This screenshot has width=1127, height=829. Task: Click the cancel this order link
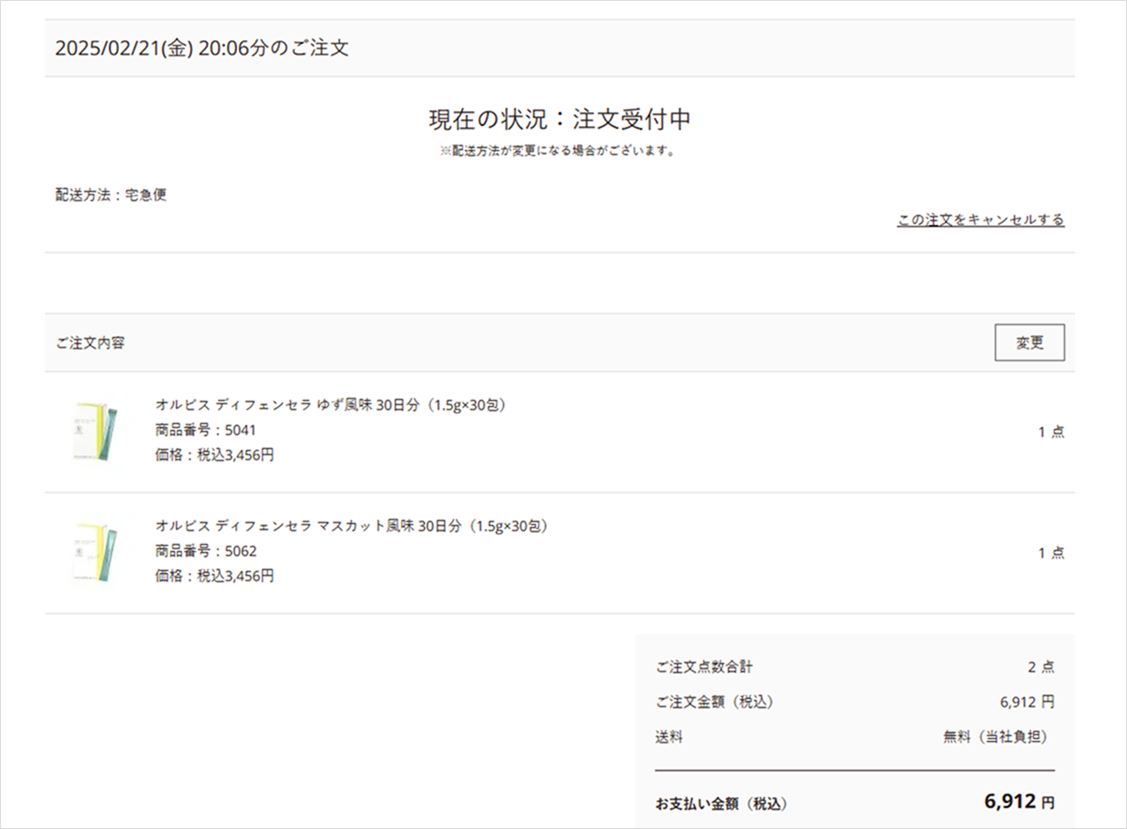[x=980, y=220]
